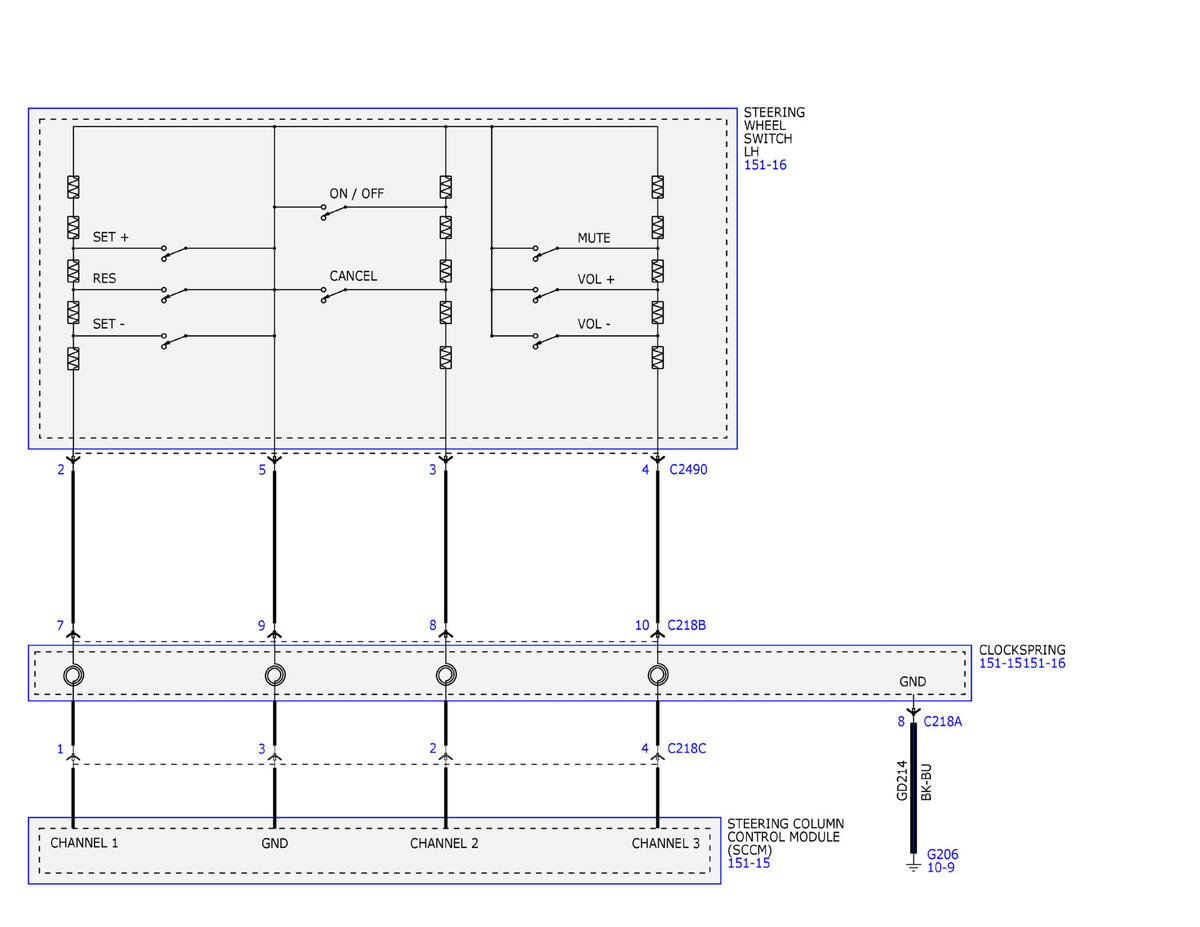
Task: Select pin number 1 at connector C218C
Action: point(60,748)
